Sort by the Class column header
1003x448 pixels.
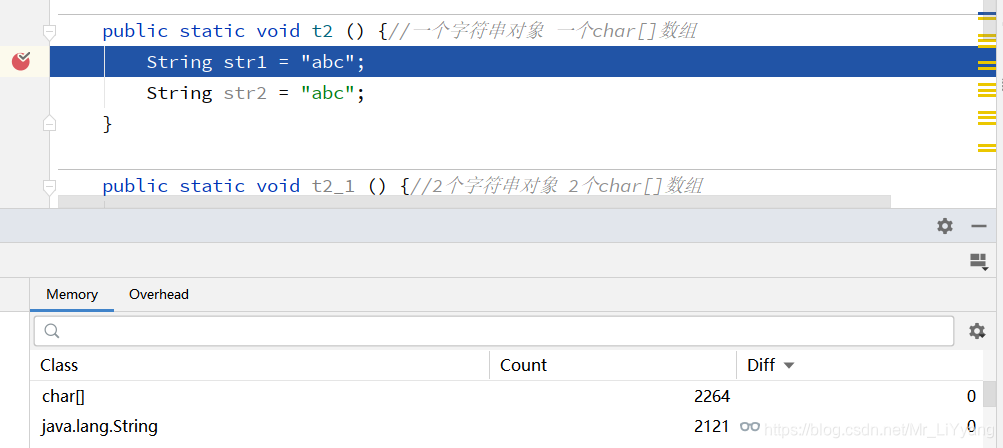pyautogui.click(x=262, y=365)
